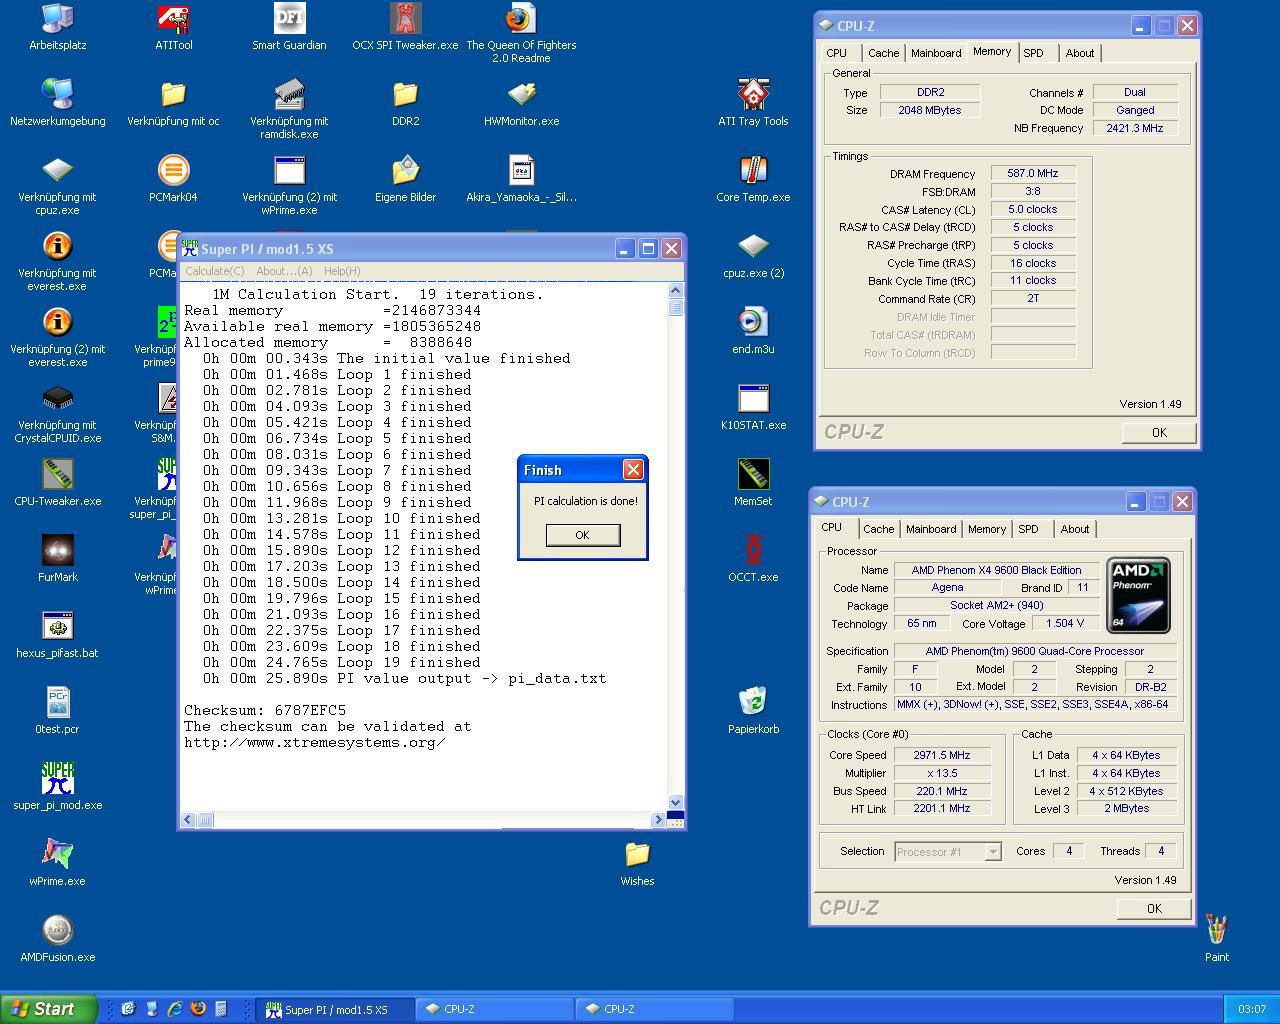Viewport: 1280px width, 1024px height.
Task: Switch to Mainboard tab in upper CPU-Z
Action: click(x=936, y=53)
